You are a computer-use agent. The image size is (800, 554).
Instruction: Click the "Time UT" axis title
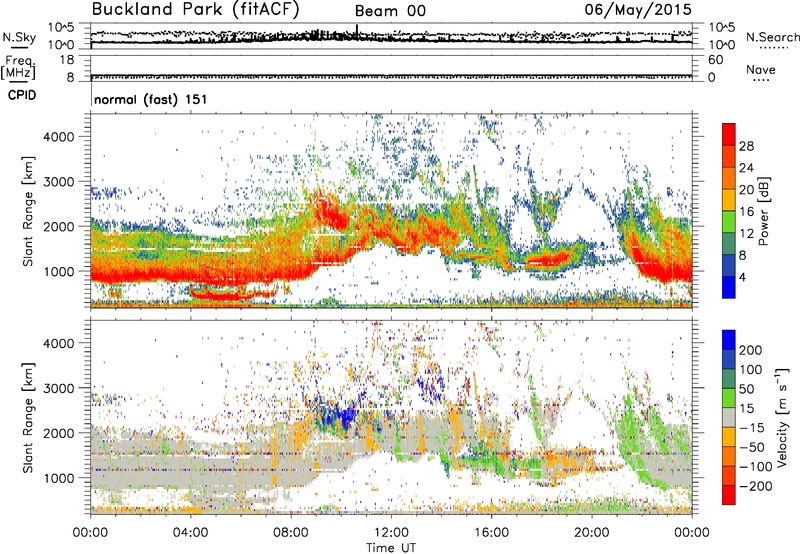[391, 548]
